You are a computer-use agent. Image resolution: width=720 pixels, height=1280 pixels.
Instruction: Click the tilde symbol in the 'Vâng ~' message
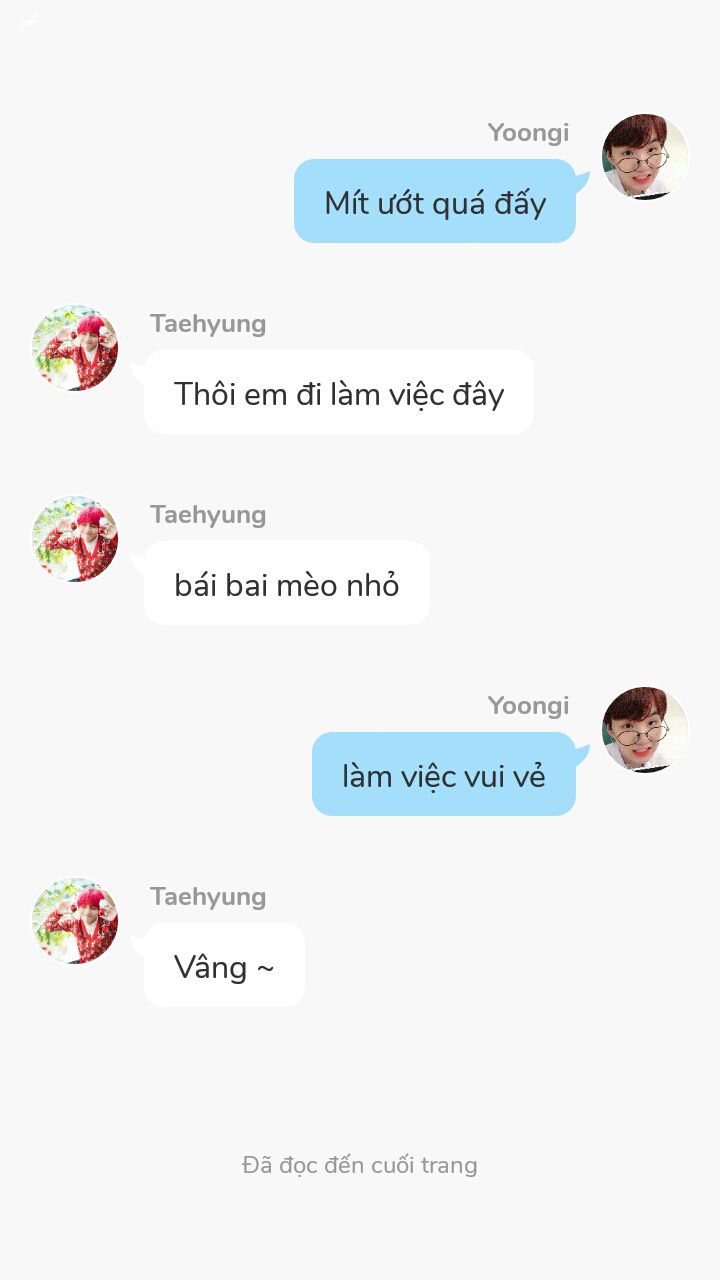pyautogui.click(x=265, y=968)
